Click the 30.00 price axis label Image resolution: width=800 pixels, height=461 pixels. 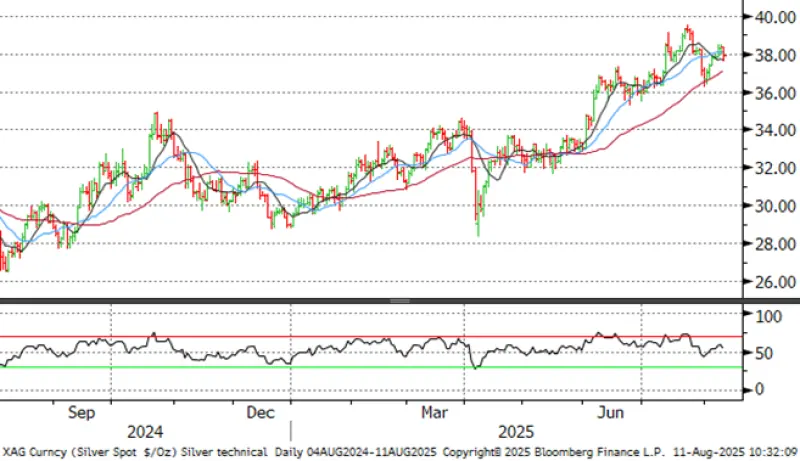[x=775, y=206]
